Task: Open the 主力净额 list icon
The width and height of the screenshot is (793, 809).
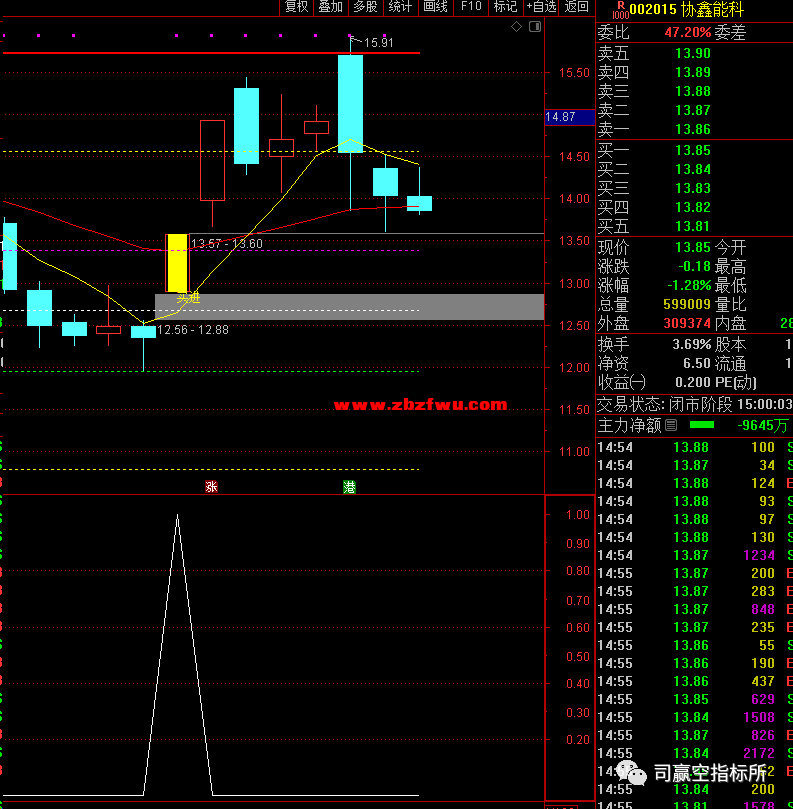Action: (671, 425)
